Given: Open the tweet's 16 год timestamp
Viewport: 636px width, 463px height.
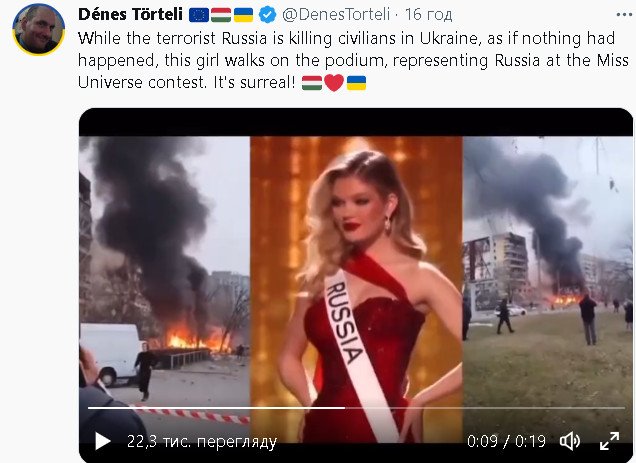Looking at the screenshot, I should click(428, 15).
